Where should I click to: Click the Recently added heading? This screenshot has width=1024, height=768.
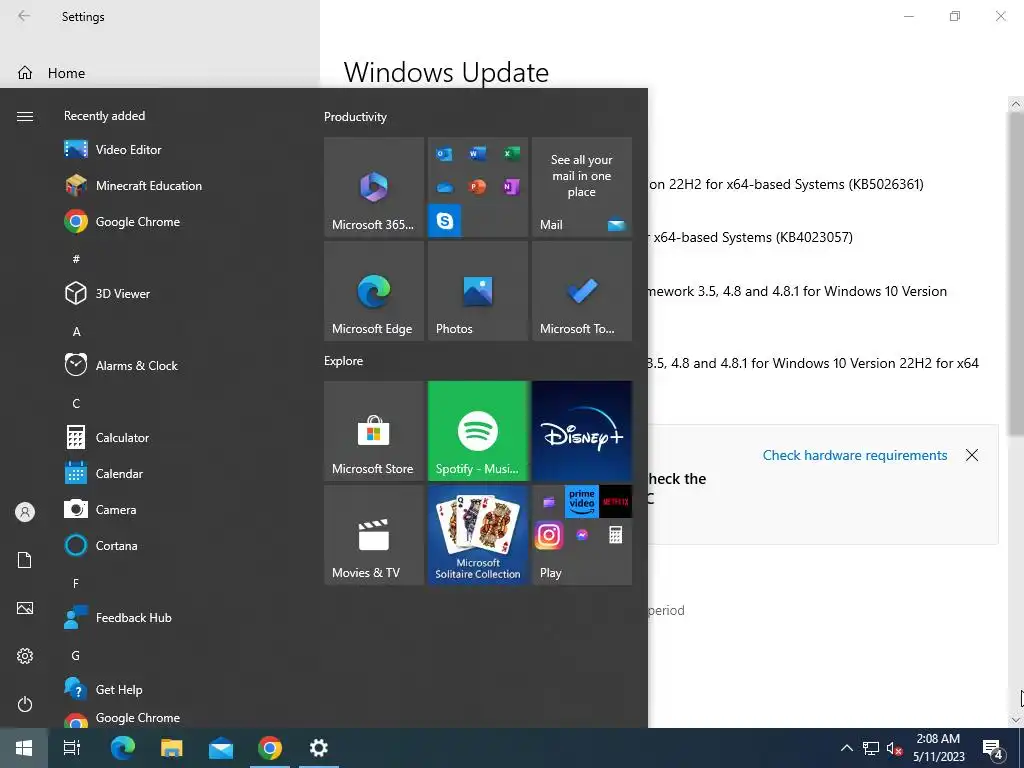[x=104, y=116]
